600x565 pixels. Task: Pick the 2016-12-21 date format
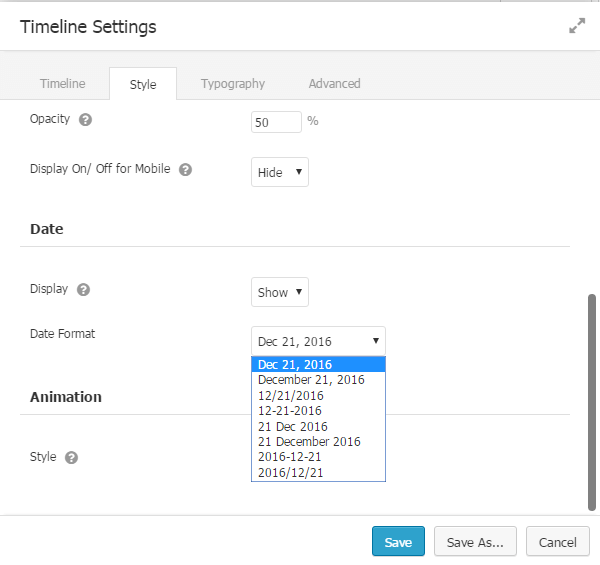pyautogui.click(x=290, y=457)
